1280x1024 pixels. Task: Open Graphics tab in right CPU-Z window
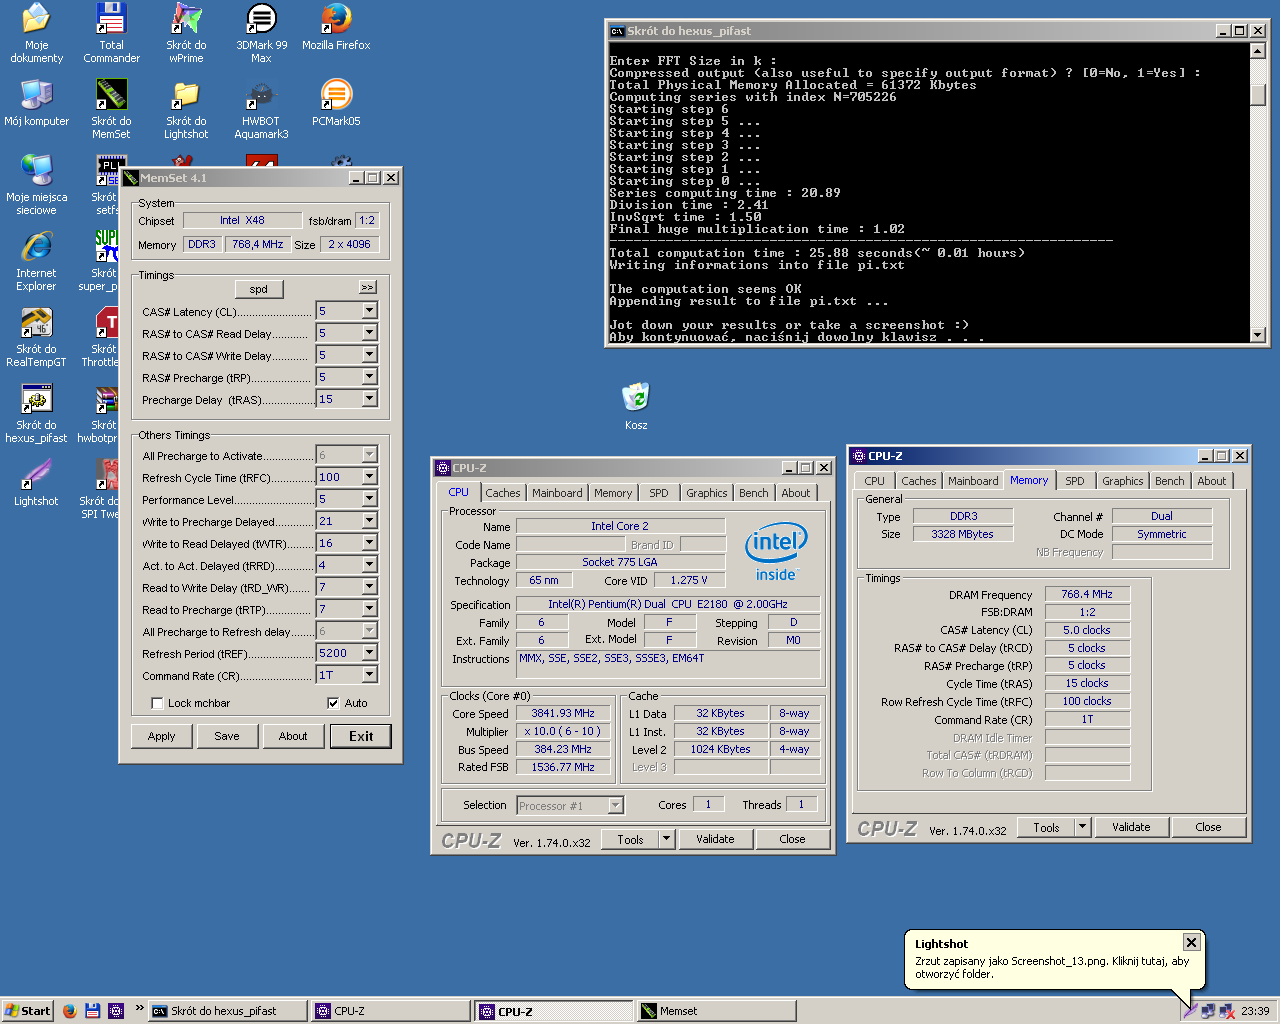coord(1123,481)
